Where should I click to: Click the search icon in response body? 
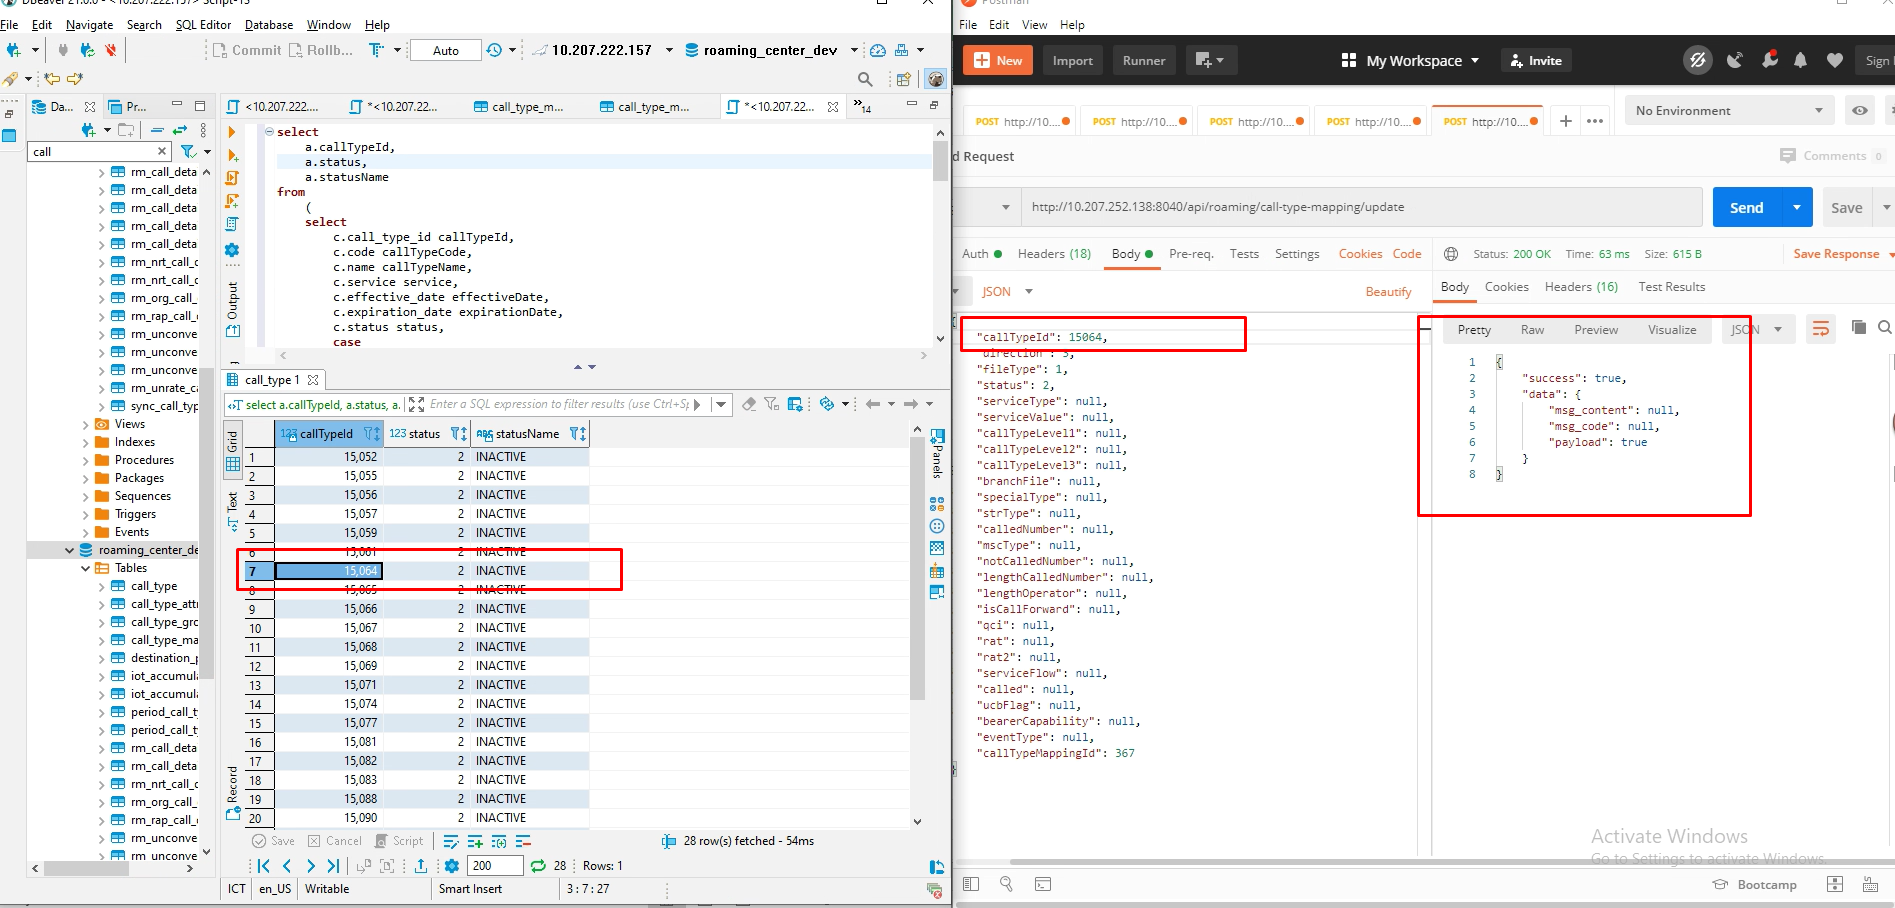click(x=1884, y=328)
